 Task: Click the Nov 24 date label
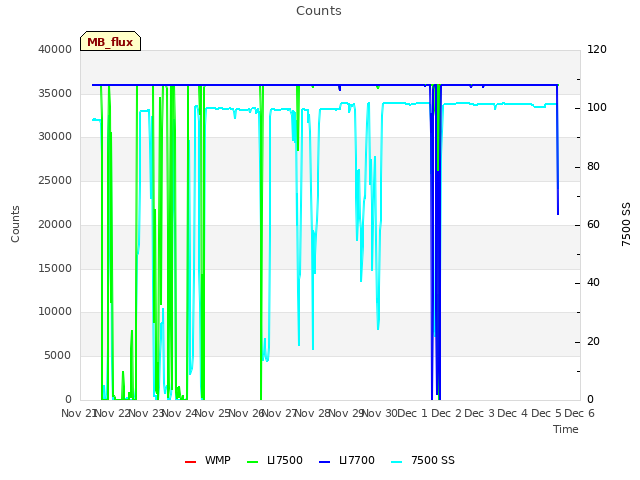click(180, 413)
